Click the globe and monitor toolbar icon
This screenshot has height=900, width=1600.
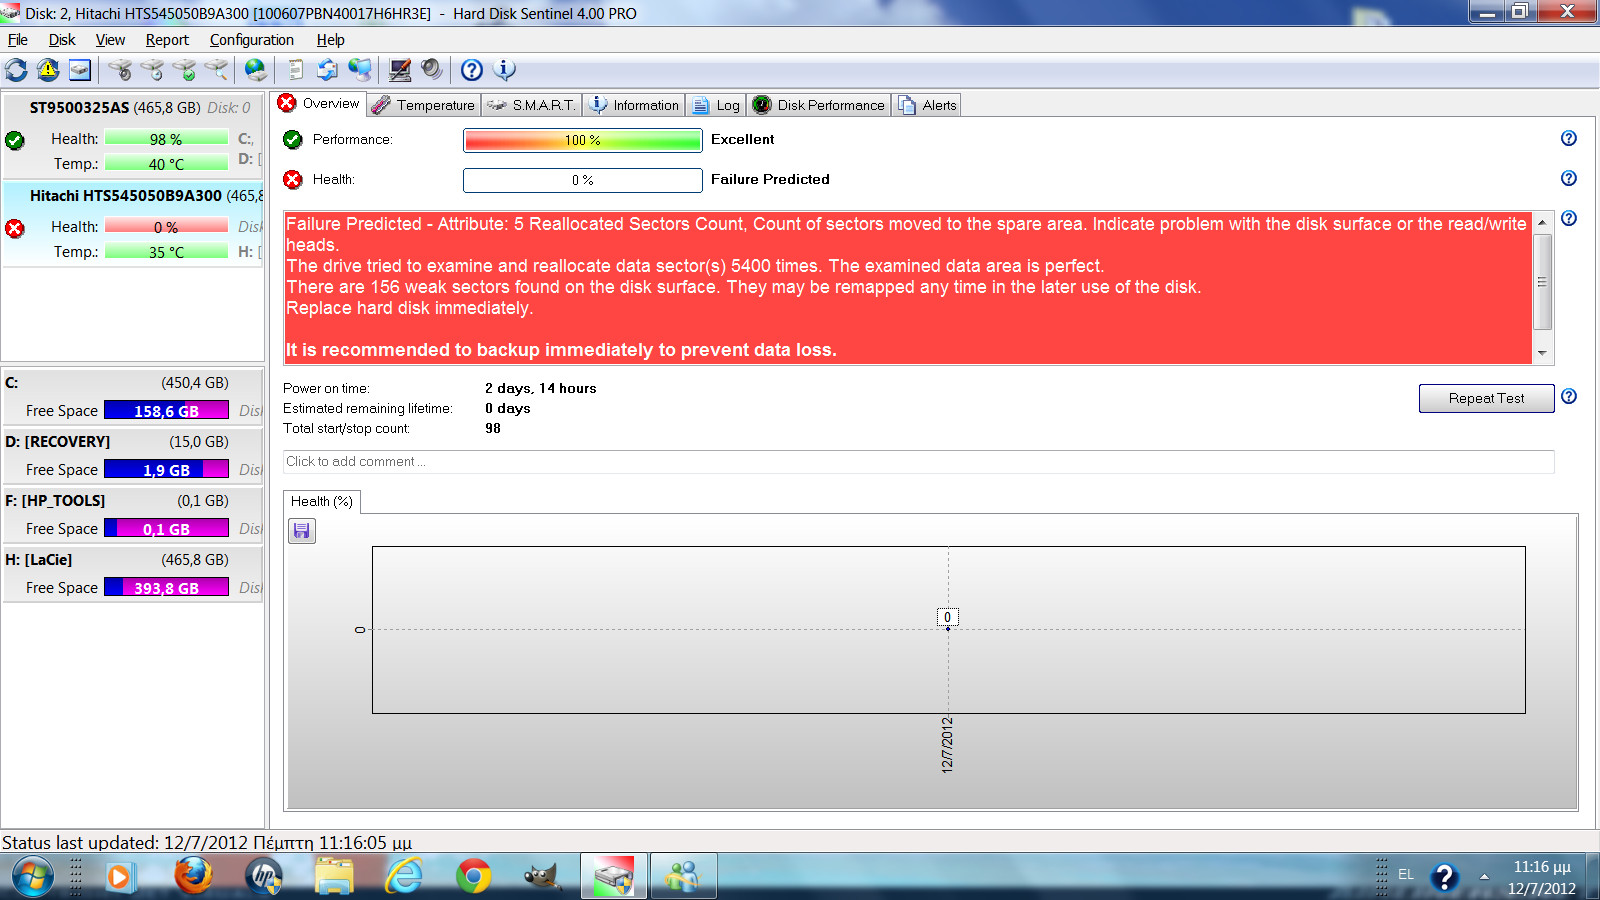point(359,70)
